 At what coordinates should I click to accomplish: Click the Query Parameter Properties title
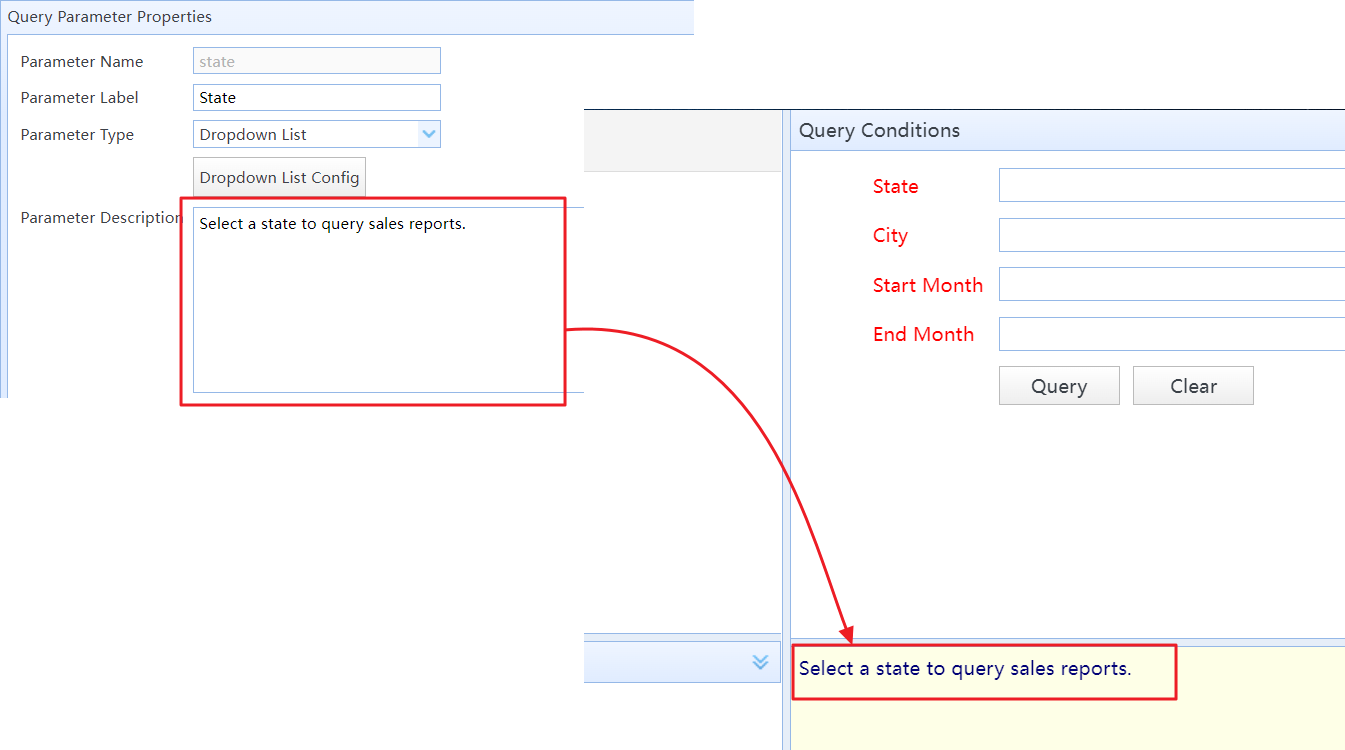(110, 17)
